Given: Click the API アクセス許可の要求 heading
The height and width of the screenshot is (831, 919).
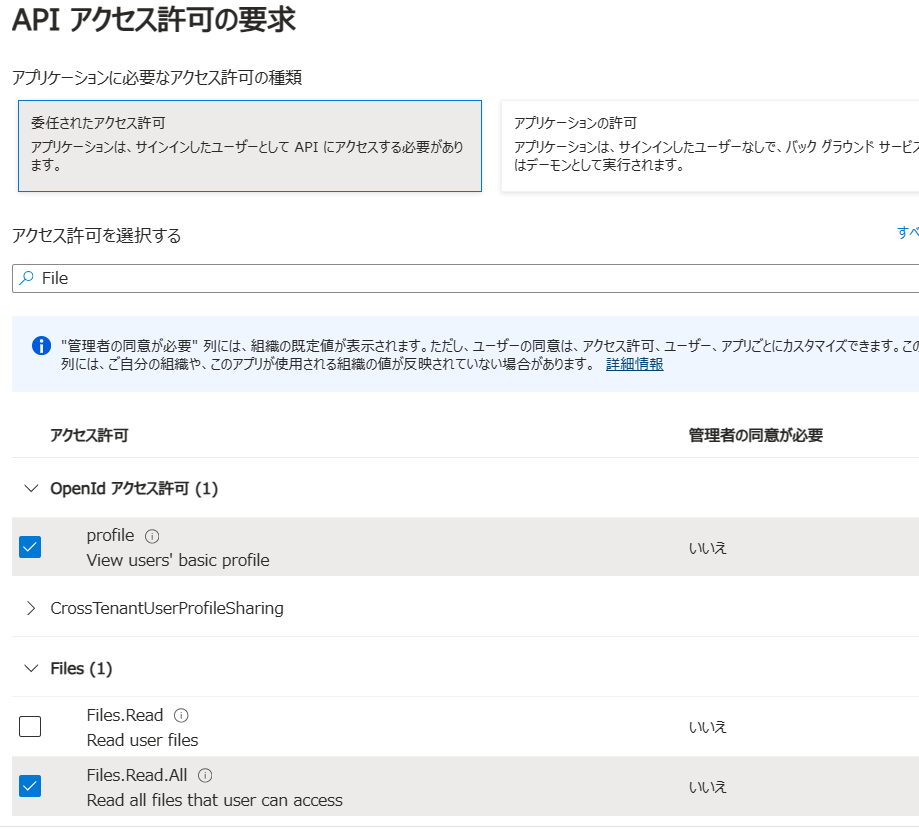Looking at the screenshot, I should [154, 19].
